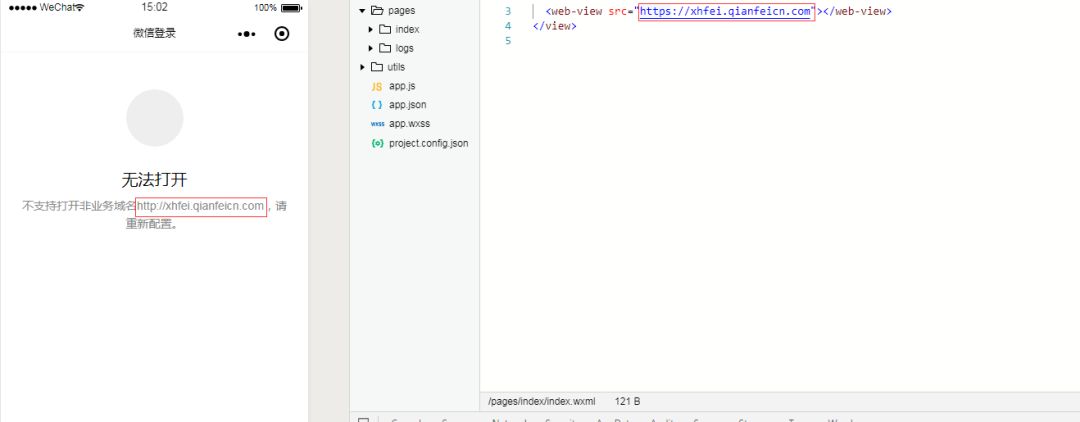Open the project.config.json file name
Image resolution: width=1080 pixels, height=422 pixels.
(x=428, y=143)
